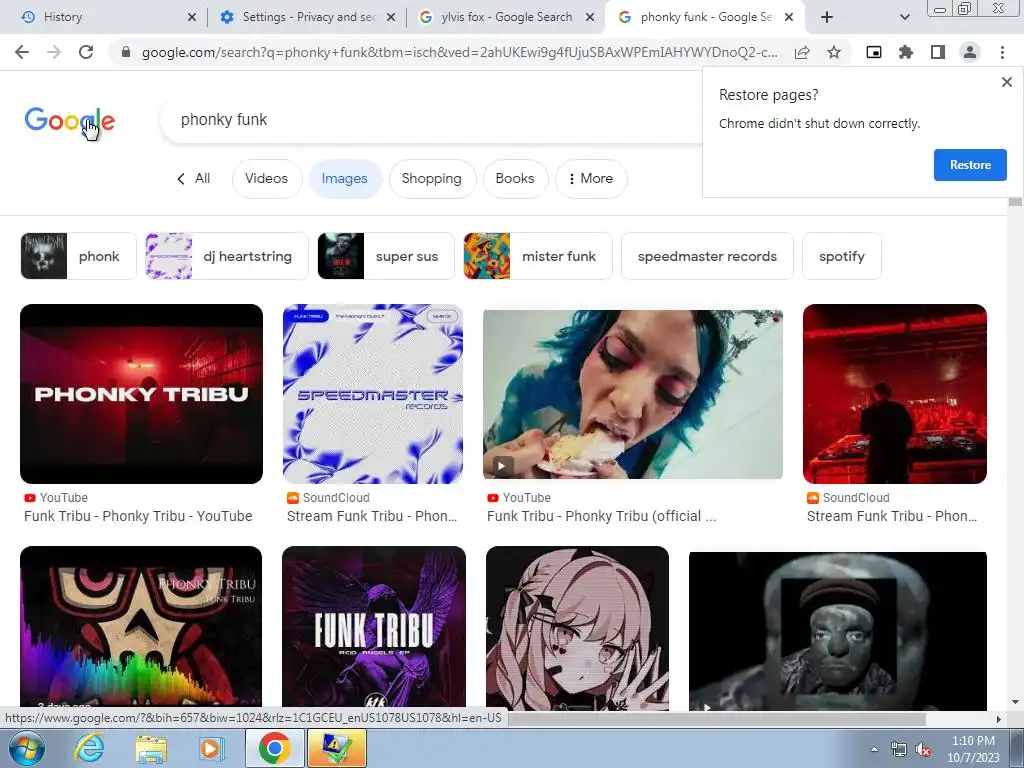Select the Books filter
This screenshot has height=768, width=1024.
(x=515, y=178)
